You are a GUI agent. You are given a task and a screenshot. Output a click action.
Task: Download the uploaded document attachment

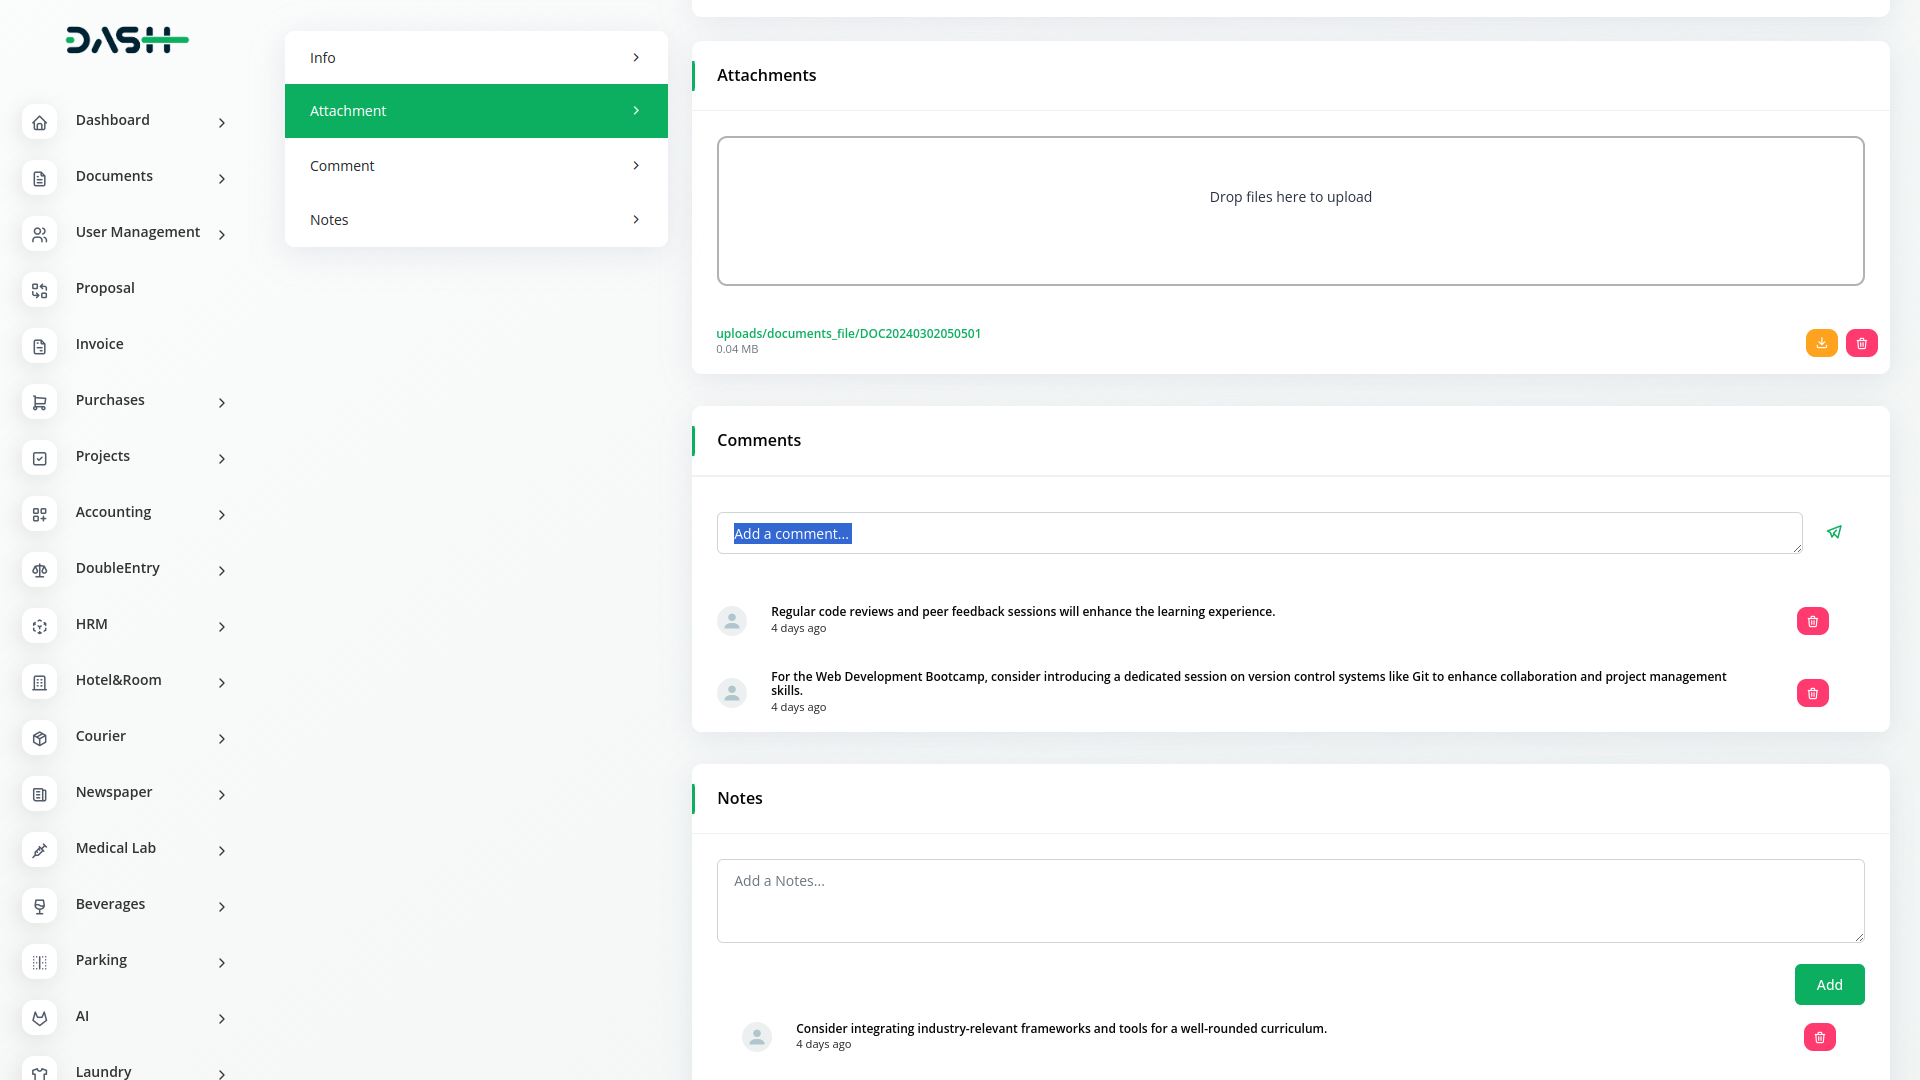point(1821,343)
